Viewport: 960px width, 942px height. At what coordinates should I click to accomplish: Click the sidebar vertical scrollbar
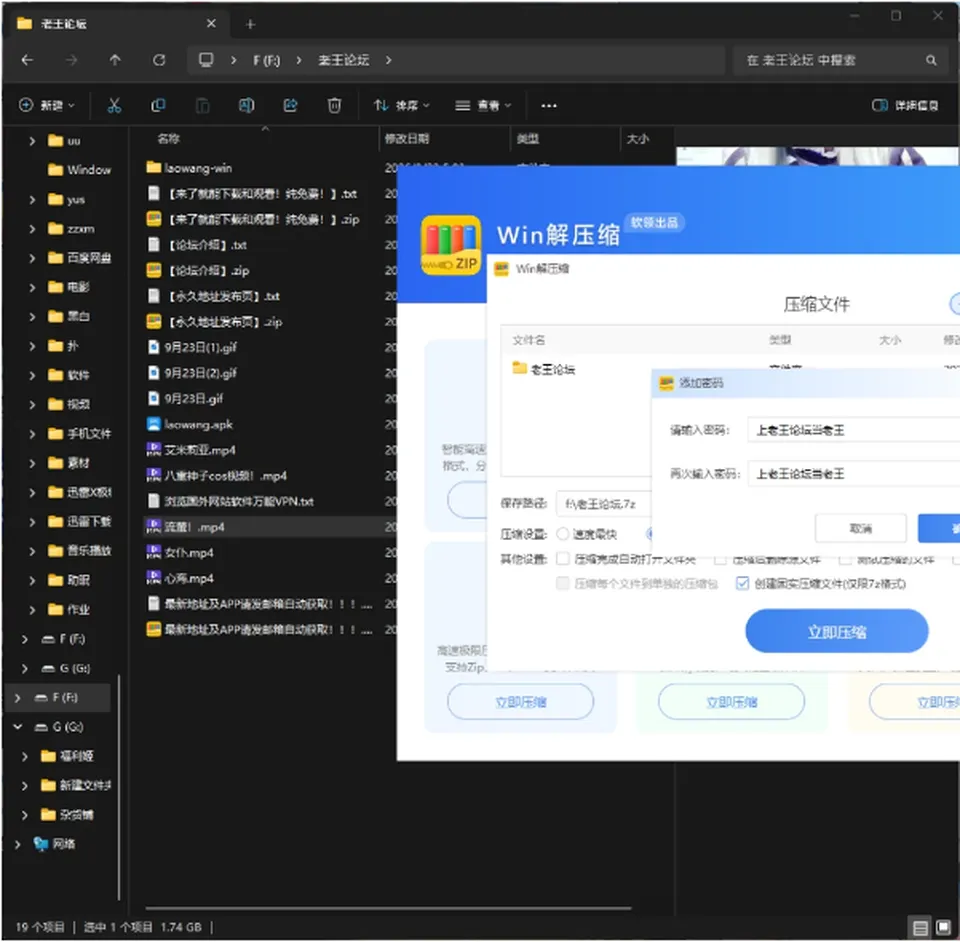pos(118,787)
